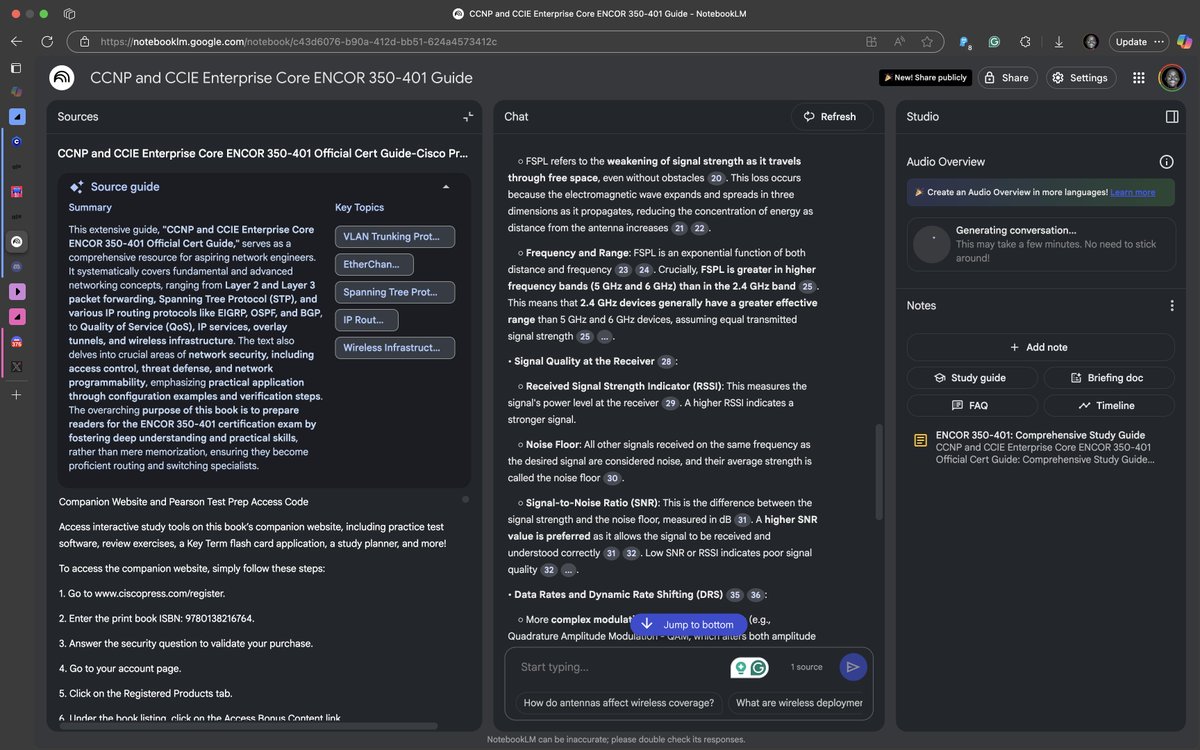The width and height of the screenshot is (1200, 750).
Task: Click the '1 source' indicator
Action: (x=806, y=667)
